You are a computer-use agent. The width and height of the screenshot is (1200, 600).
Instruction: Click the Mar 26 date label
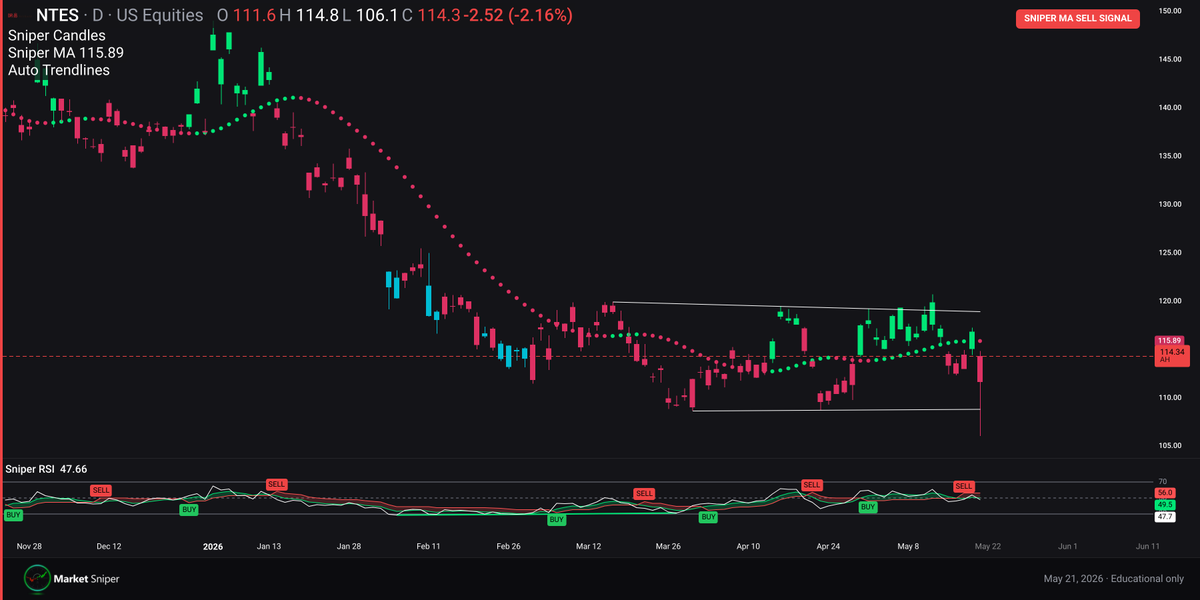click(669, 547)
